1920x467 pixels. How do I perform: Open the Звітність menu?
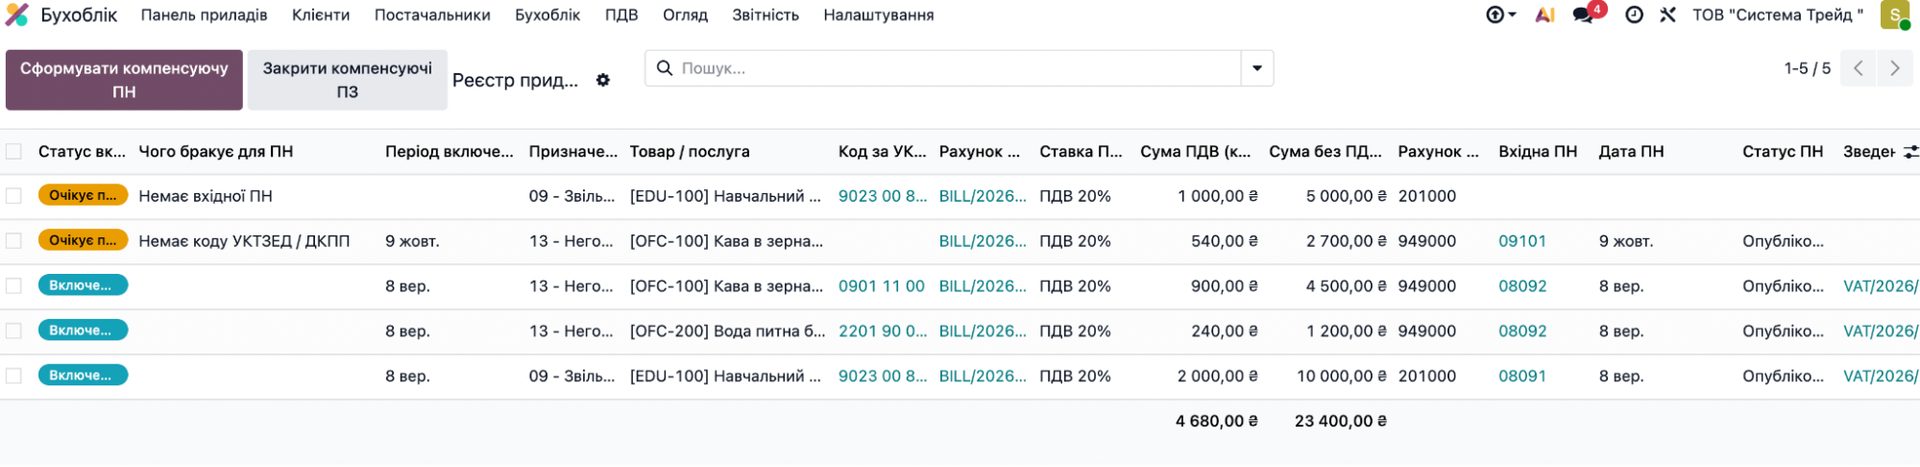[765, 15]
